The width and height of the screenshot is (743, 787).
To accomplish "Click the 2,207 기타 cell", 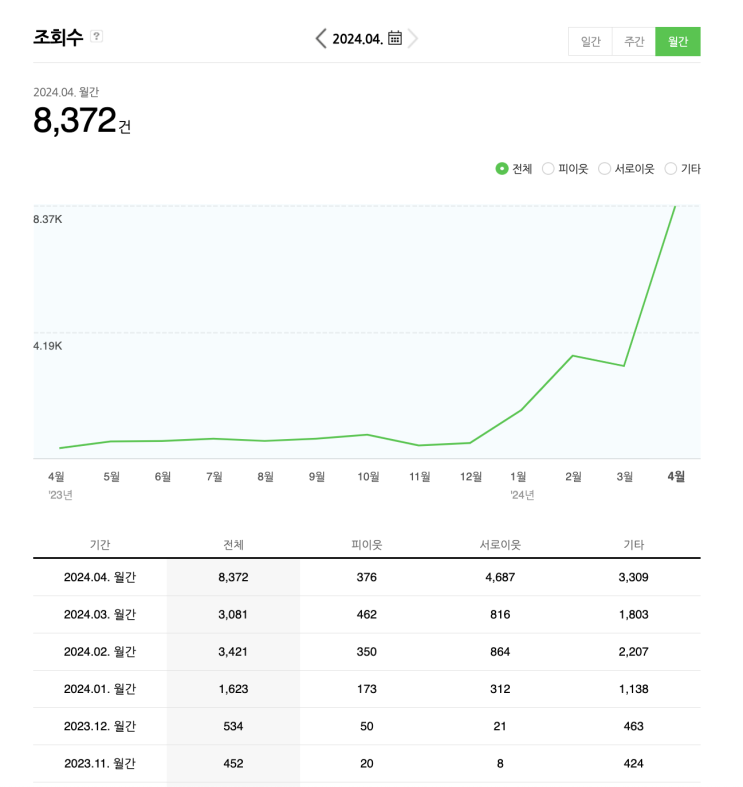I will (x=634, y=651).
